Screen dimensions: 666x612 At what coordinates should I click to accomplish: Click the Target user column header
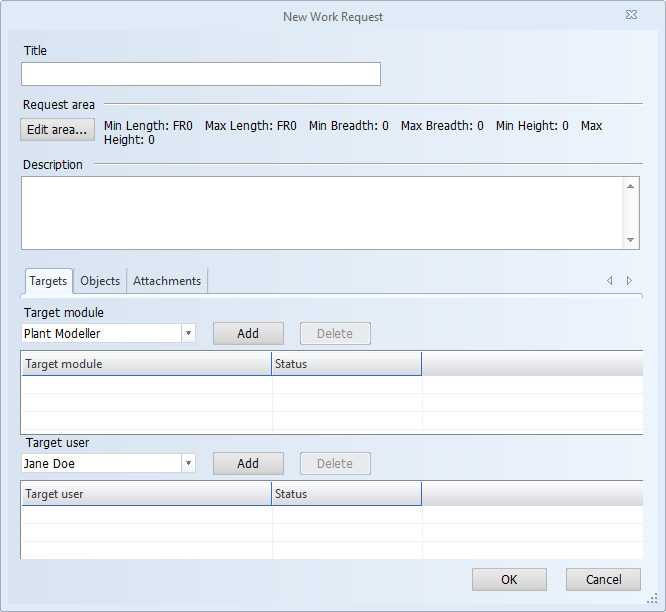tap(146, 494)
